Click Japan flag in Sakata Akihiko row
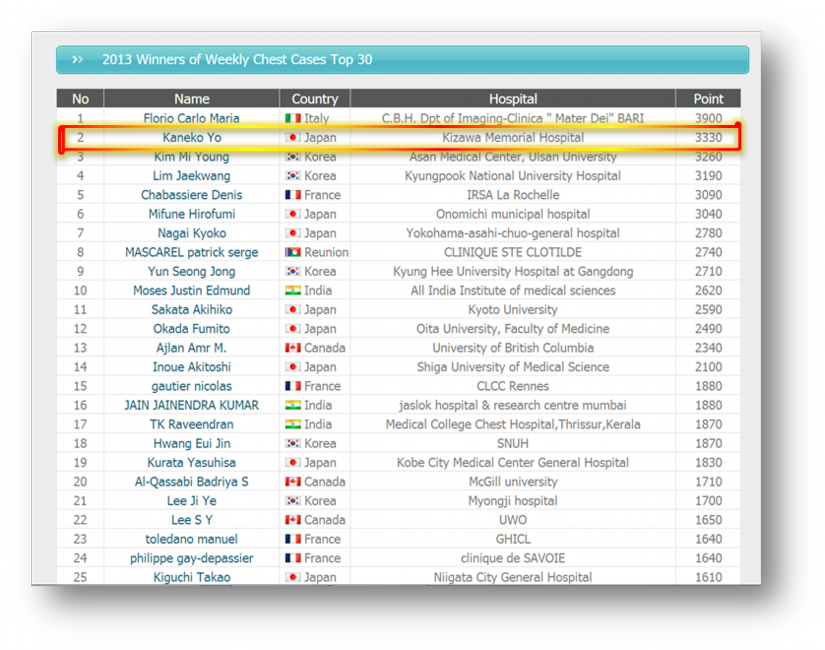The height and width of the screenshot is (650, 825). (x=293, y=309)
